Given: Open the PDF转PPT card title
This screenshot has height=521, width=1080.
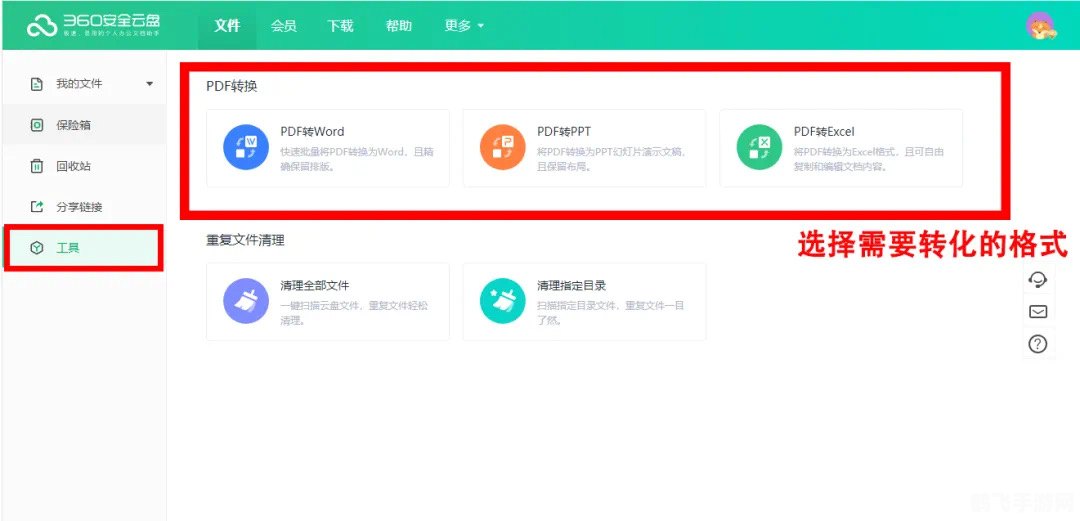Looking at the screenshot, I should pos(564,132).
